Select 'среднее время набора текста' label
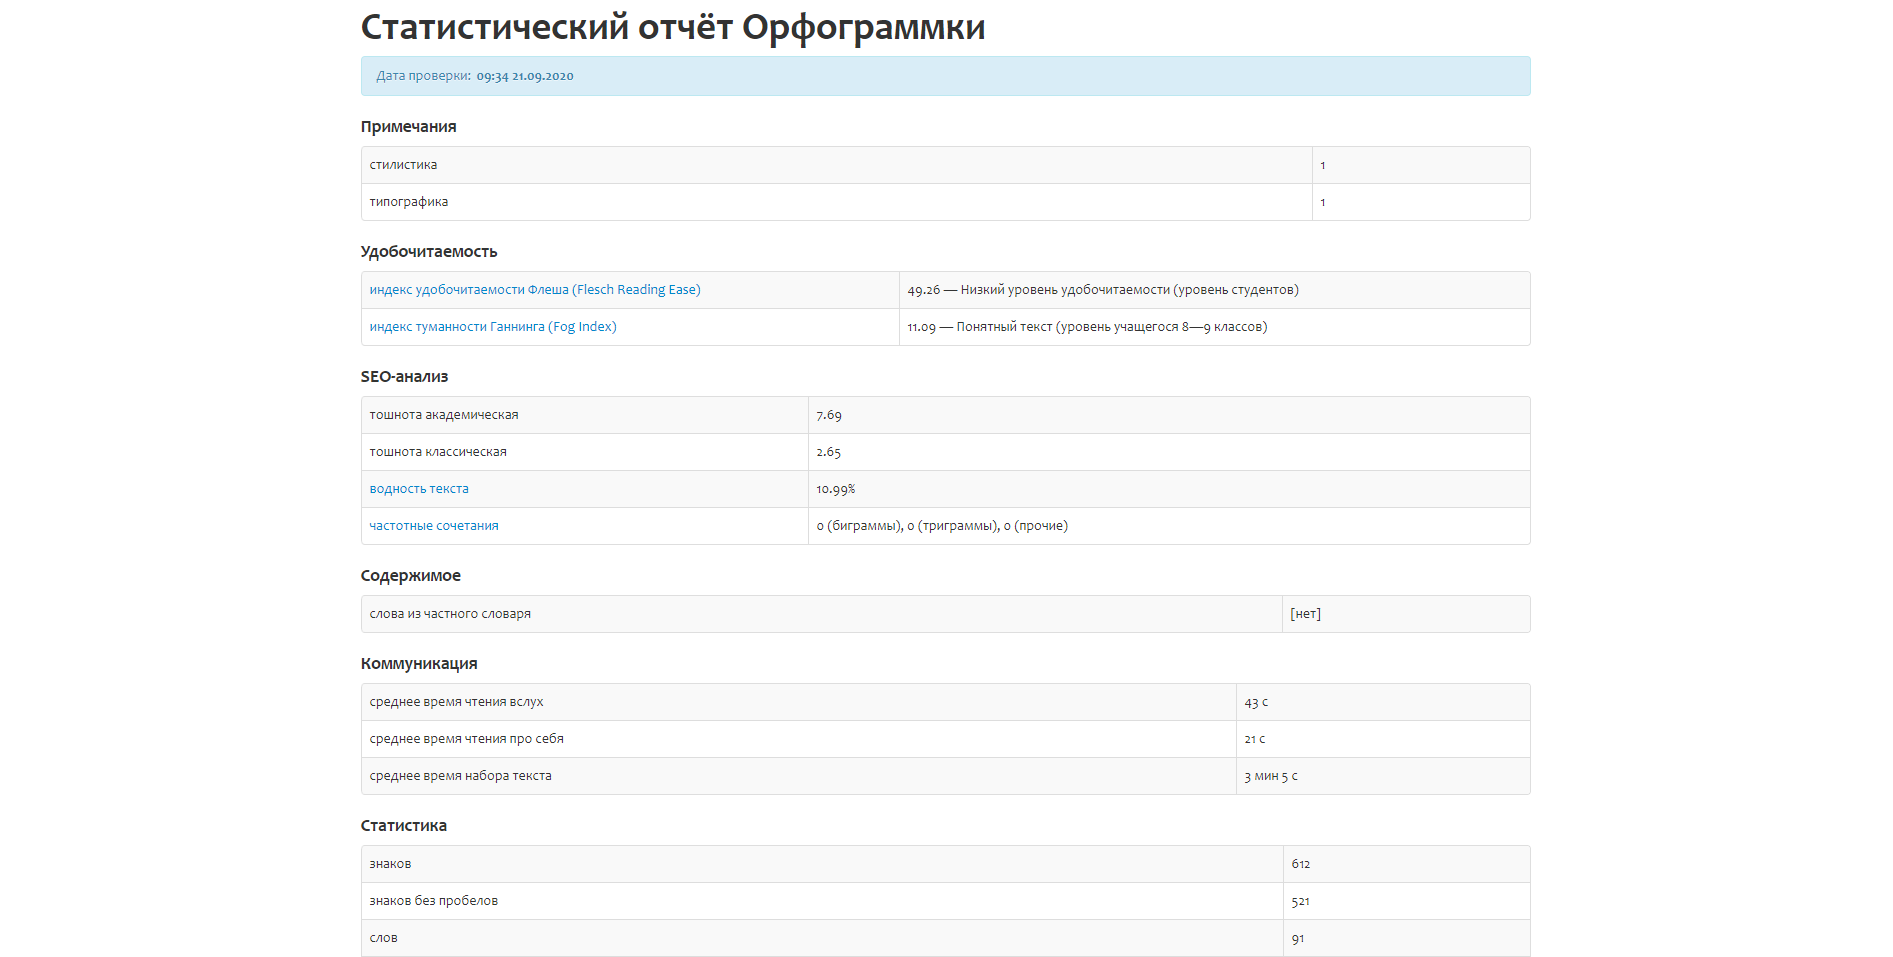Image resolution: width=1893 pixels, height=957 pixels. (461, 776)
